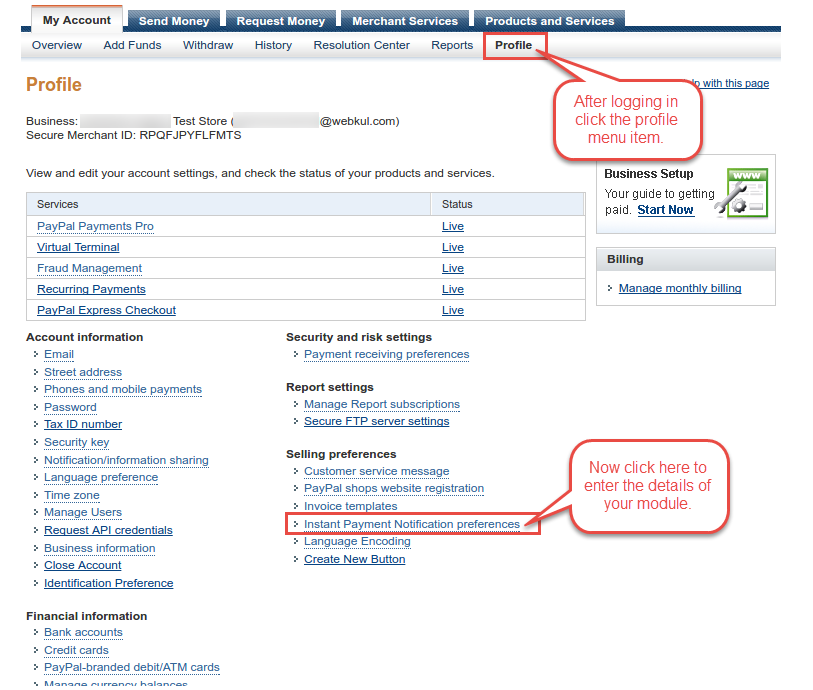
Task: Open PayPal Express Checkout link
Action: click(106, 310)
